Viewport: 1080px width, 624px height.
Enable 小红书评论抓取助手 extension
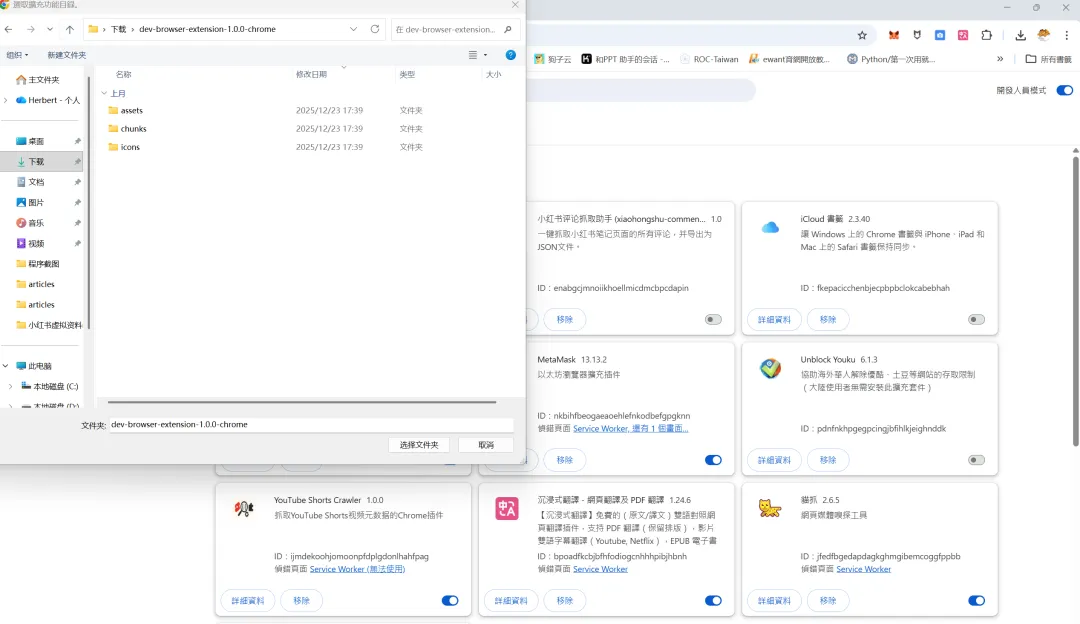pyautogui.click(x=713, y=320)
